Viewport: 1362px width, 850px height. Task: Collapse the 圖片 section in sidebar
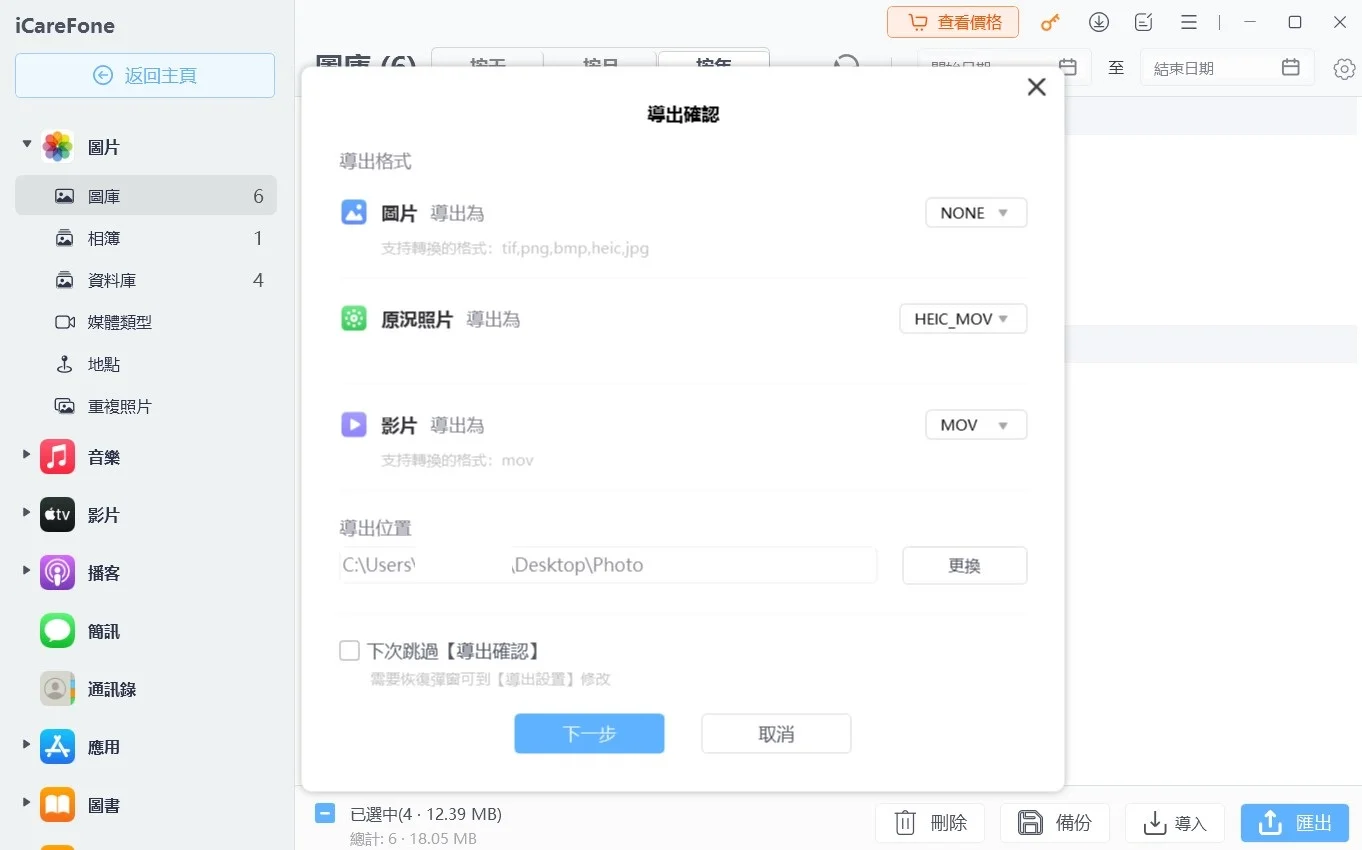click(x=27, y=146)
